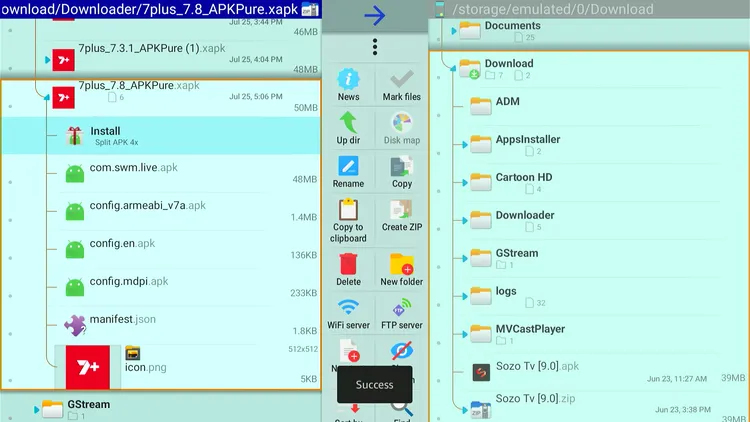Open com.swm.live.apk file
Viewport: 750px width, 422px height.
(x=161, y=173)
